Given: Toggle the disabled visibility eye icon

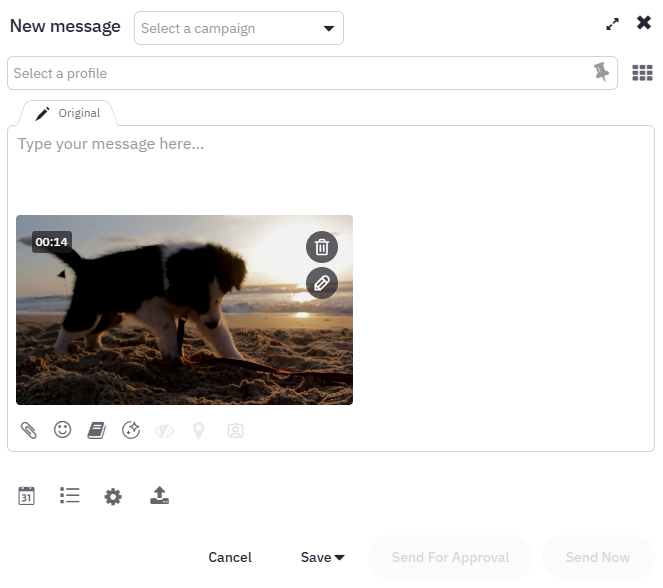Looking at the screenshot, I should (x=164, y=431).
